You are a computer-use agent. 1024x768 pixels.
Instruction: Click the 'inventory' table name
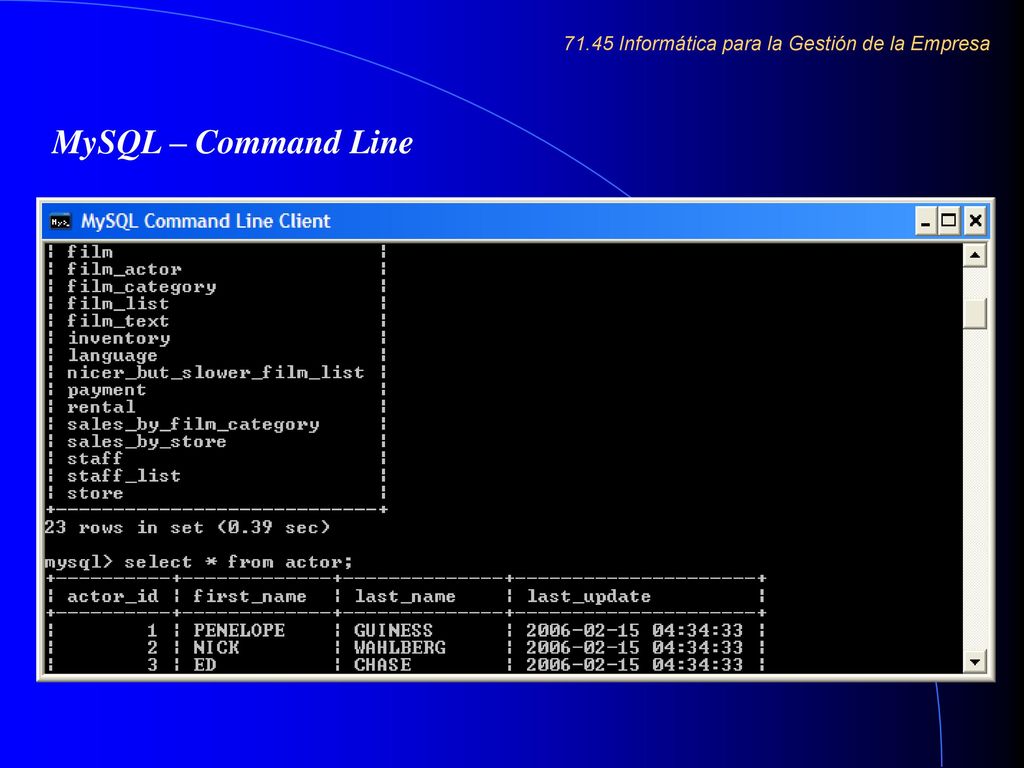coord(119,338)
